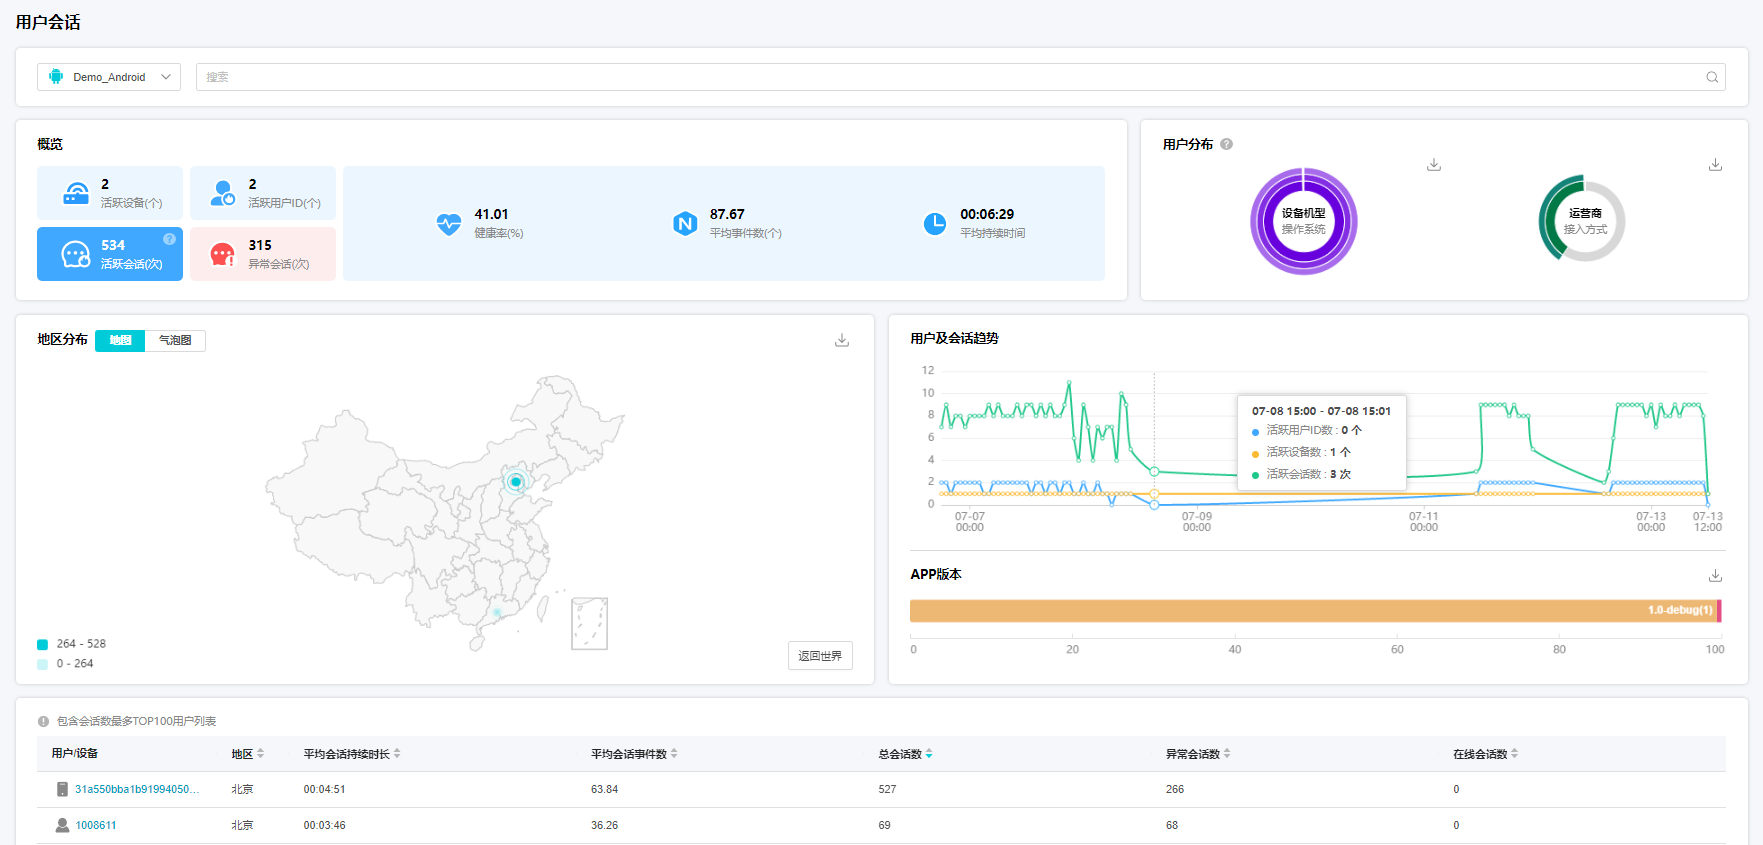Click the abnormal sessions red chat icon
Viewport: 1763px width, 845px height.
tap(222, 254)
